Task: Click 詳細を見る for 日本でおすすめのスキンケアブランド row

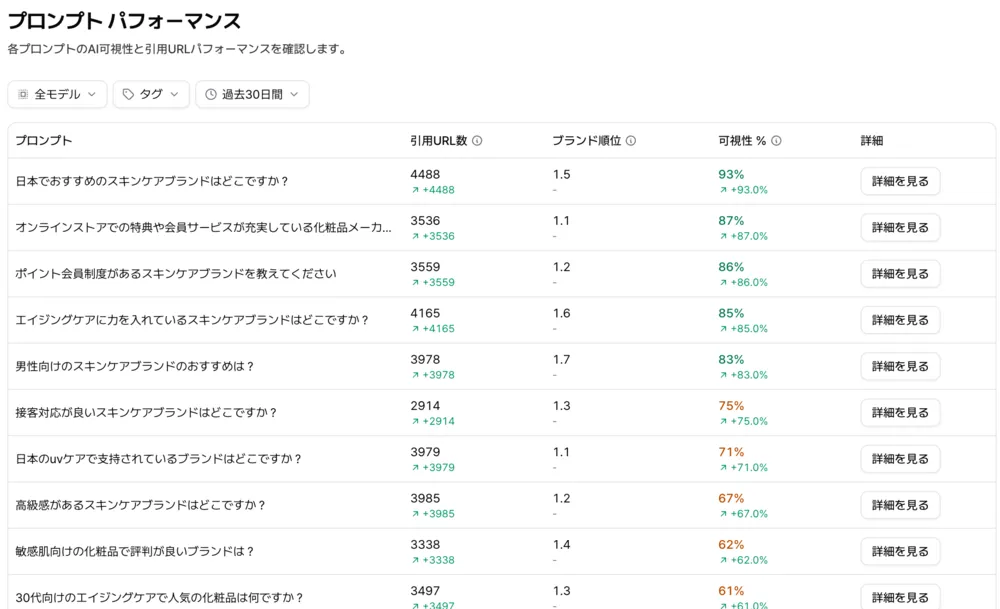Action: tap(900, 181)
